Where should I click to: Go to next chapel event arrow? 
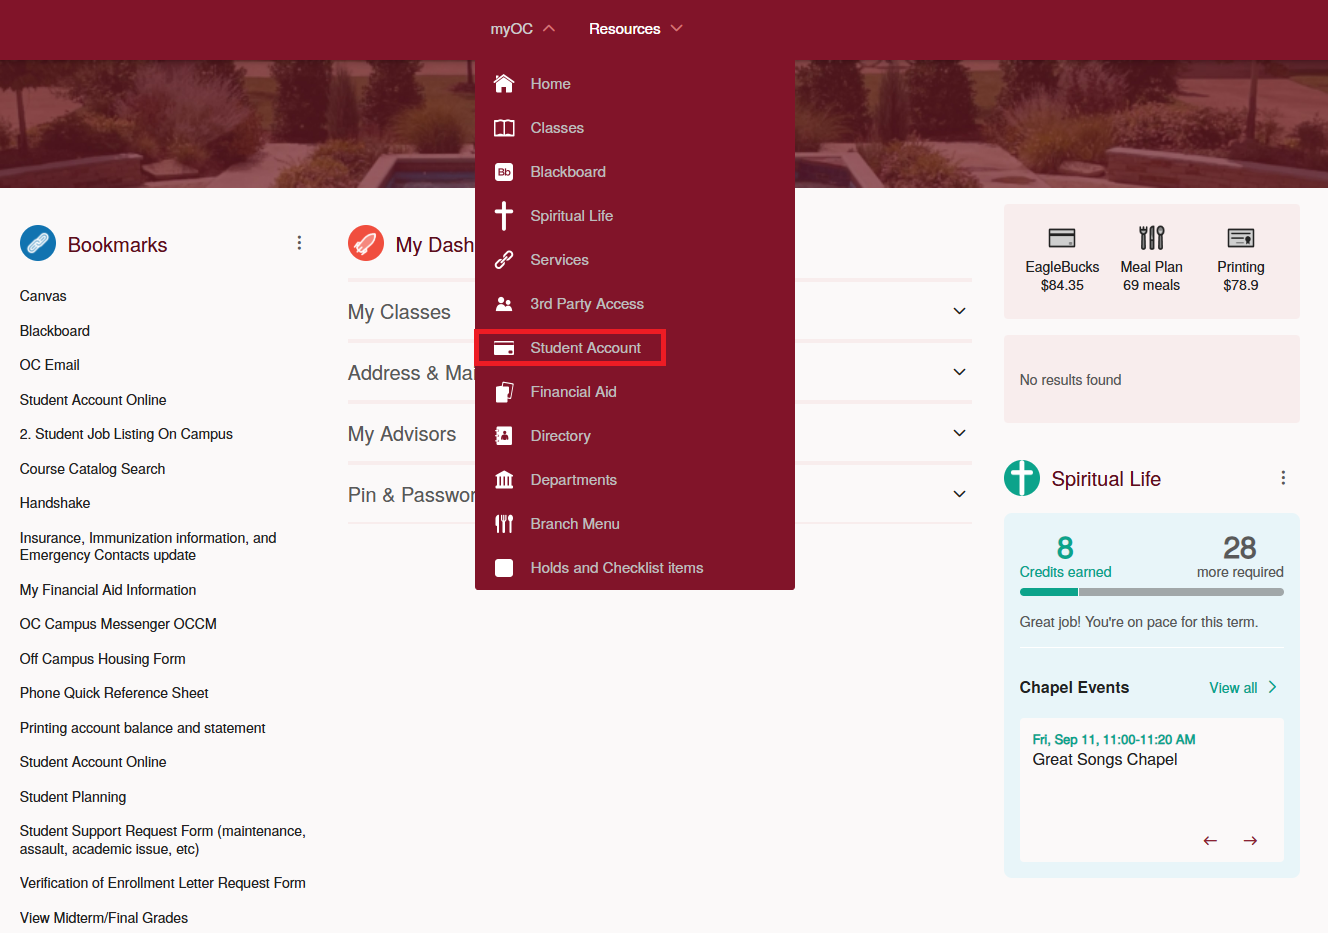(1250, 841)
